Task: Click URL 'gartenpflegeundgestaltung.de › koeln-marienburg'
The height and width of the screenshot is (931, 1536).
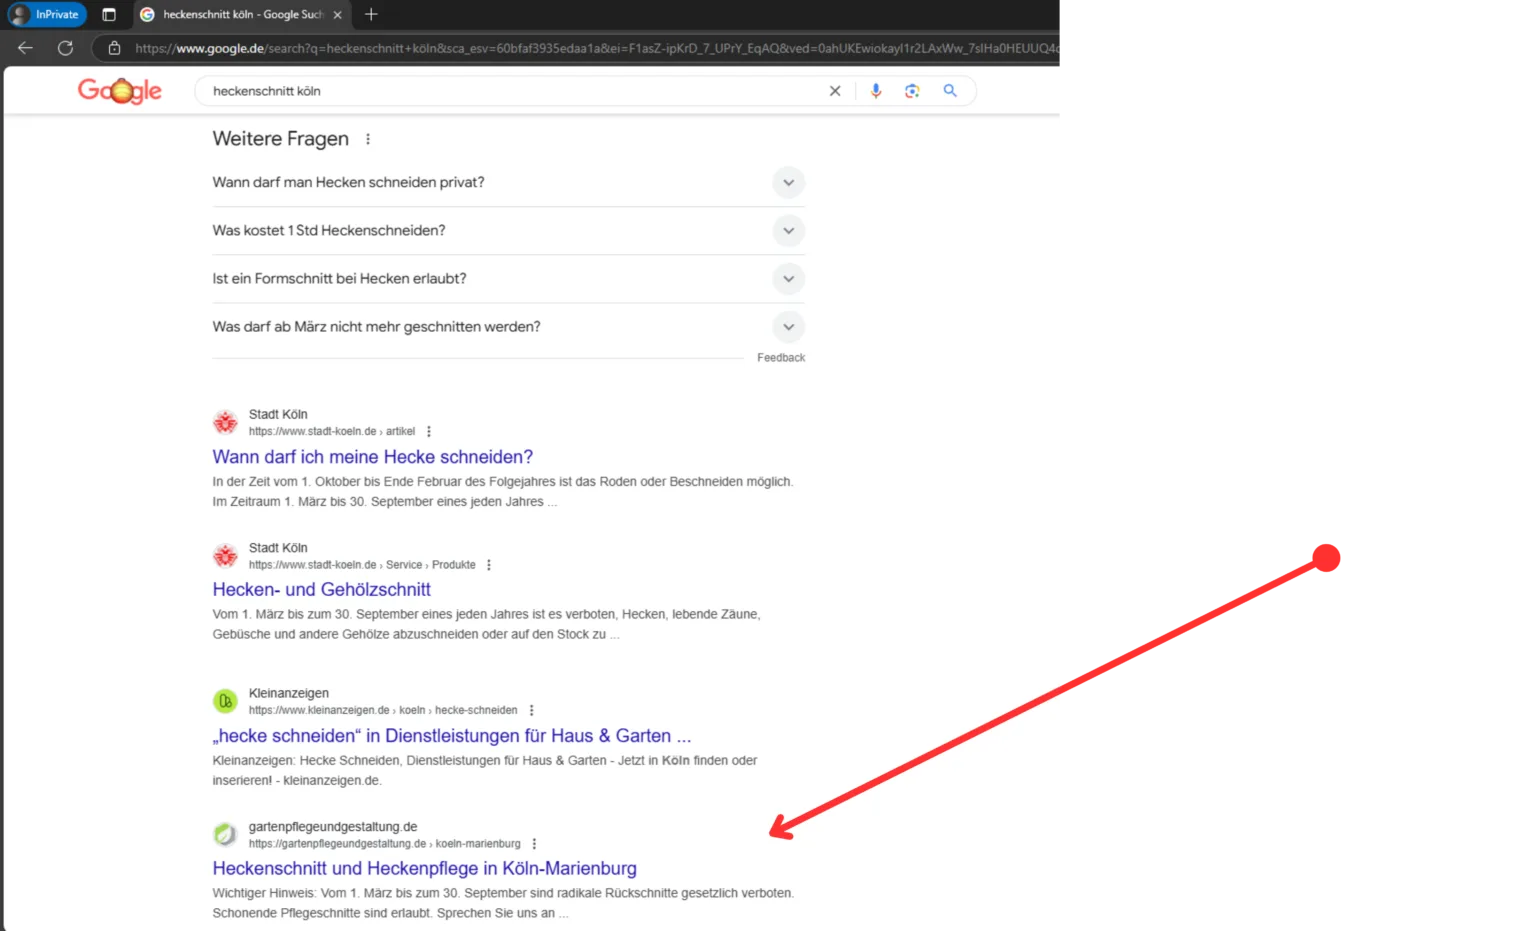Action: pyautogui.click(x=385, y=844)
